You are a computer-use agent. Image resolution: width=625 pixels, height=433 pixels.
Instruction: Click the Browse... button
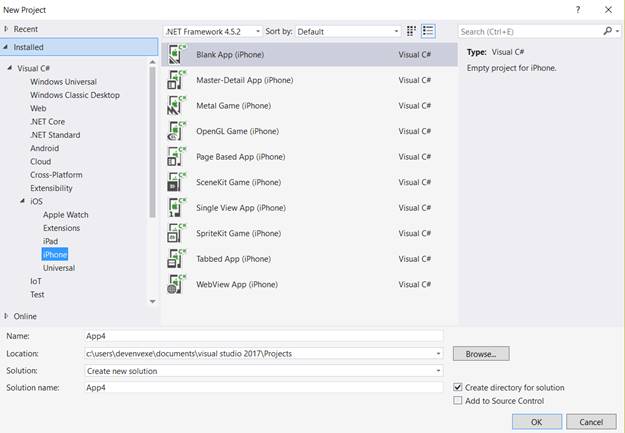pyautogui.click(x=481, y=353)
